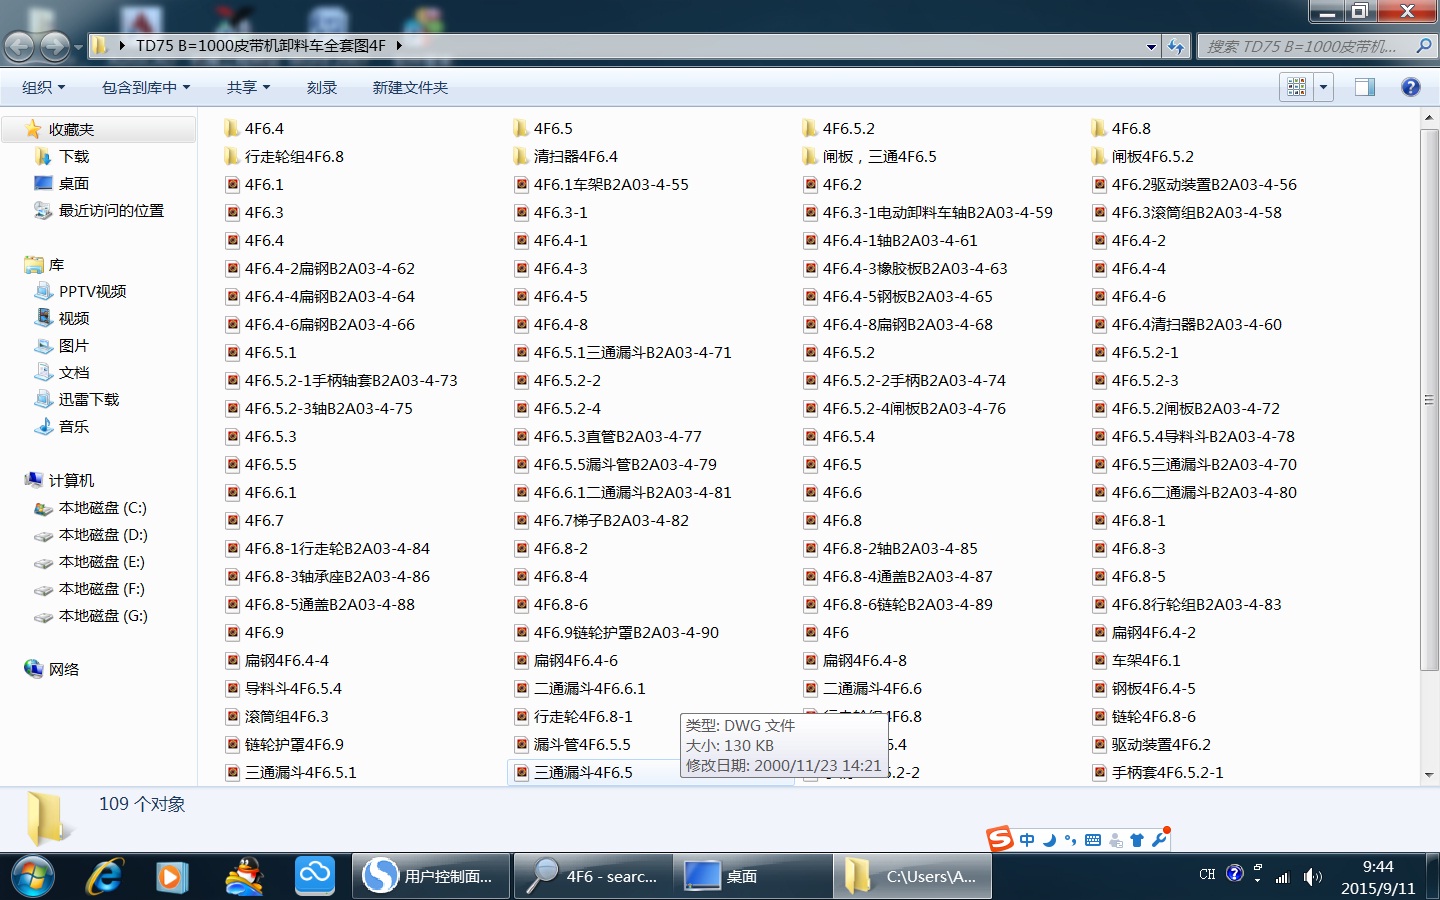Click the Forward navigation arrow
The image size is (1440, 900).
tap(55, 46)
